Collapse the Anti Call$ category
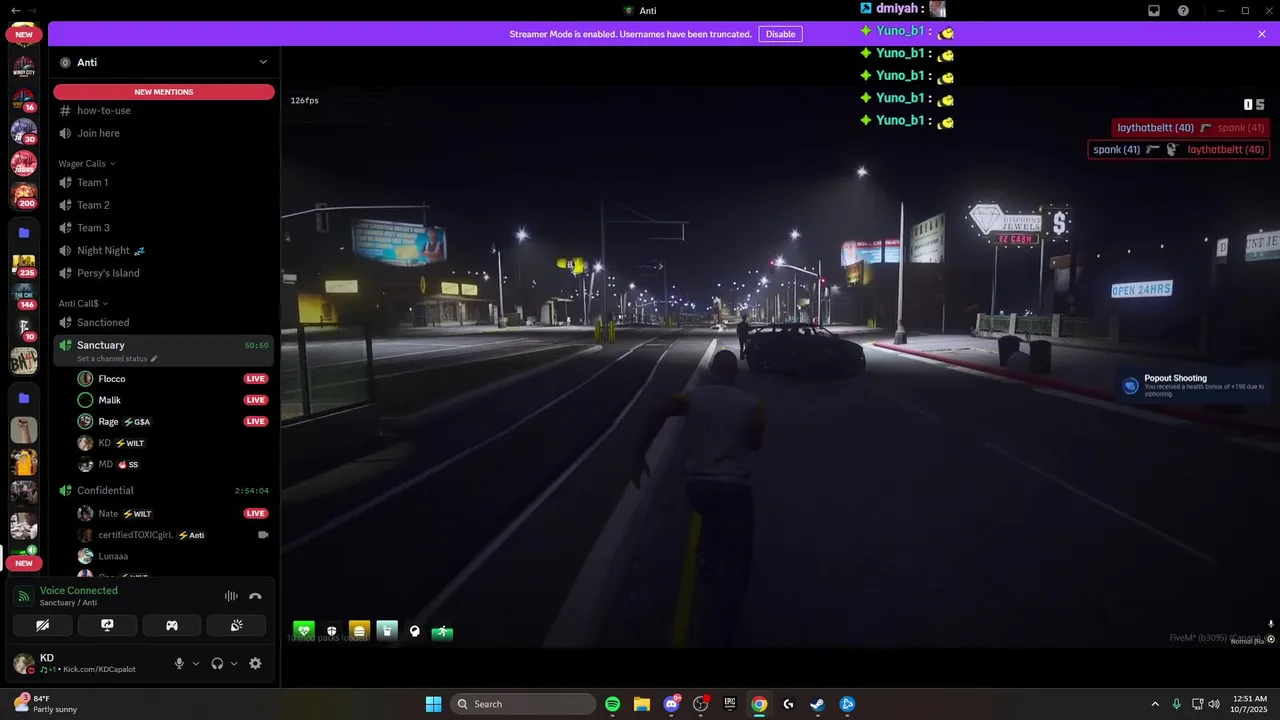This screenshot has height=720, width=1280. [83, 303]
